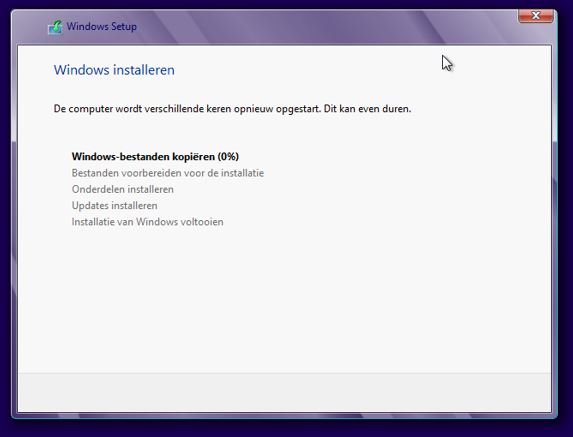This screenshot has height=437, width=573.
Task: Select 'Bestanden voorbereiden voor de installatie' step
Action: [x=168, y=173]
